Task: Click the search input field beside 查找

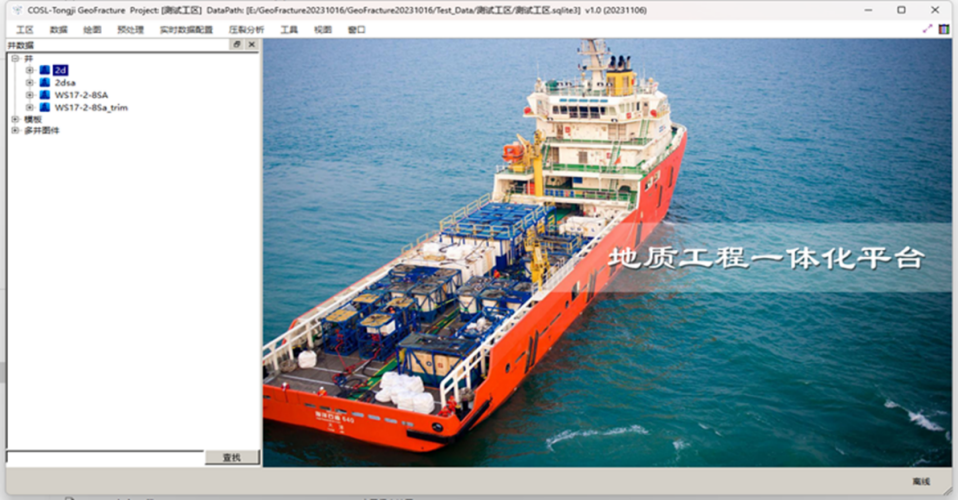Action: [x=105, y=457]
